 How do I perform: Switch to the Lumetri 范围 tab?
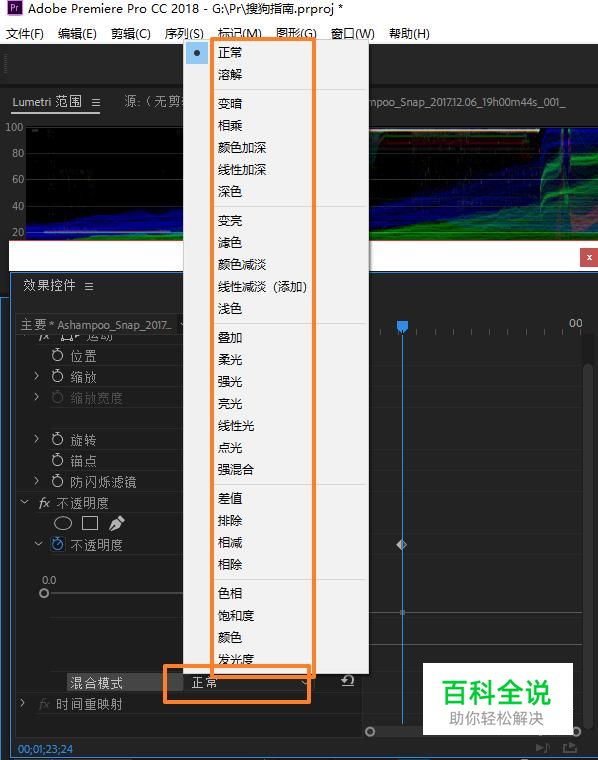pos(47,102)
